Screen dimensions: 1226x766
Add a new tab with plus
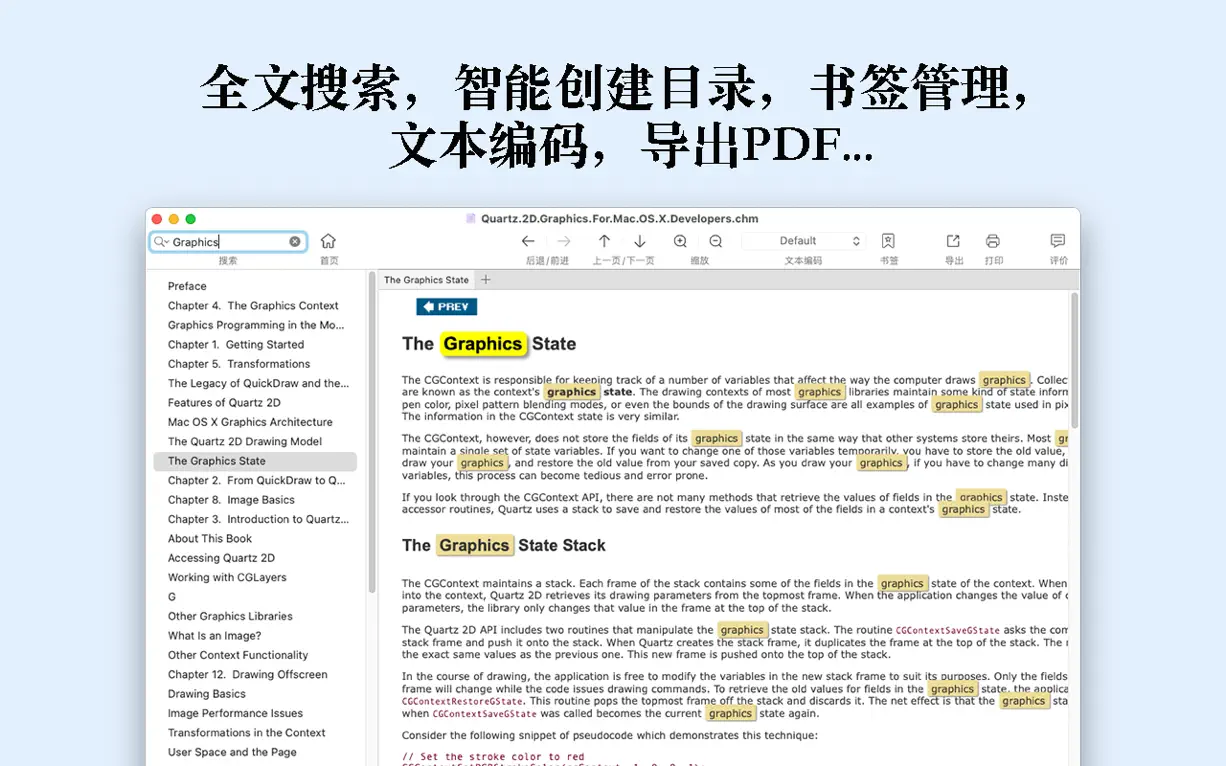[x=486, y=280]
